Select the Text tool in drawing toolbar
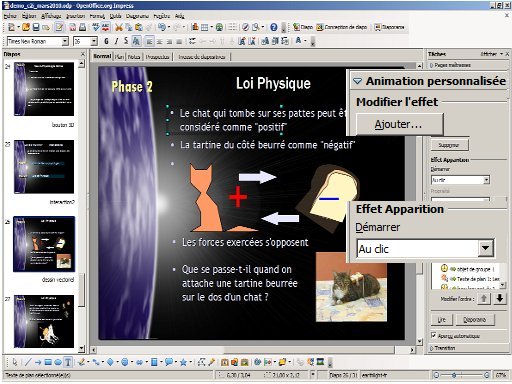The image size is (512, 384). coord(68,362)
